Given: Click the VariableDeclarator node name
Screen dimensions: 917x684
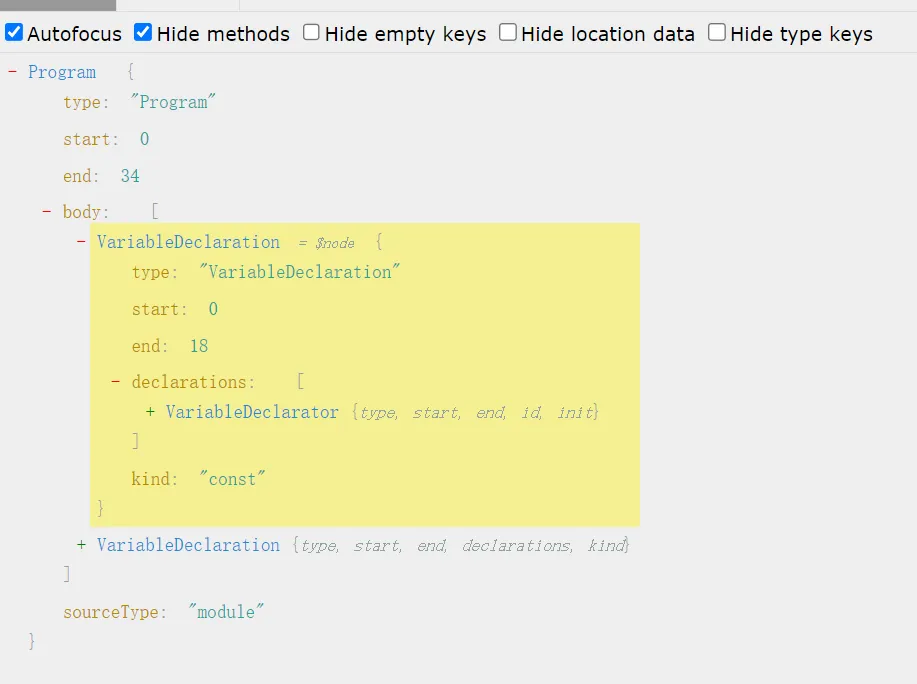Looking at the screenshot, I should [252, 412].
